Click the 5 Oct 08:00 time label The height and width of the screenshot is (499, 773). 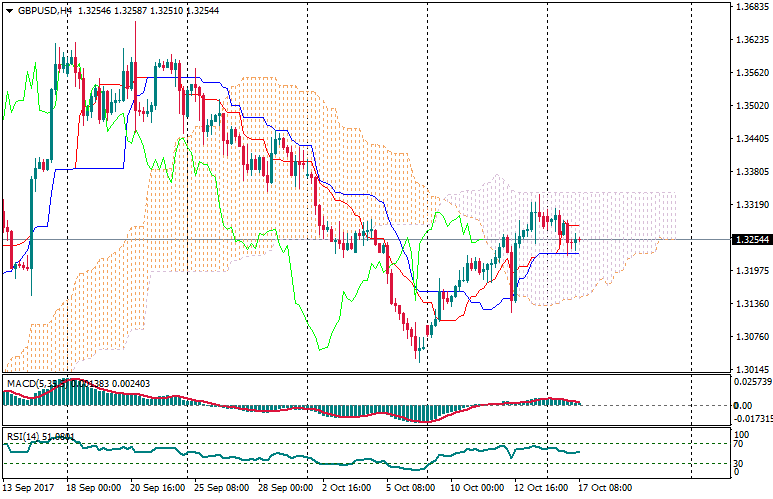(409, 488)
